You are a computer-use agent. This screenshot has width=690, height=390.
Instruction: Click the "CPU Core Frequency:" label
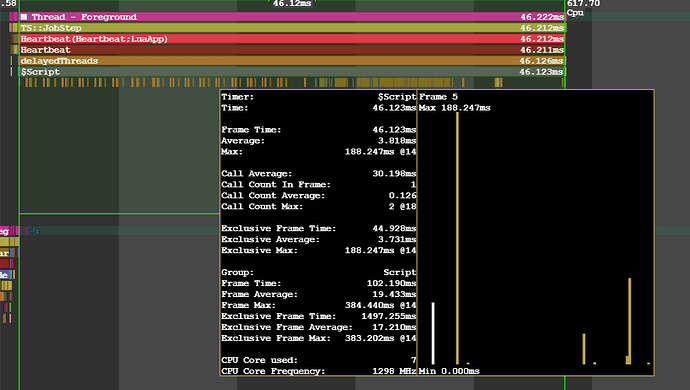click(x=273, y=372)
